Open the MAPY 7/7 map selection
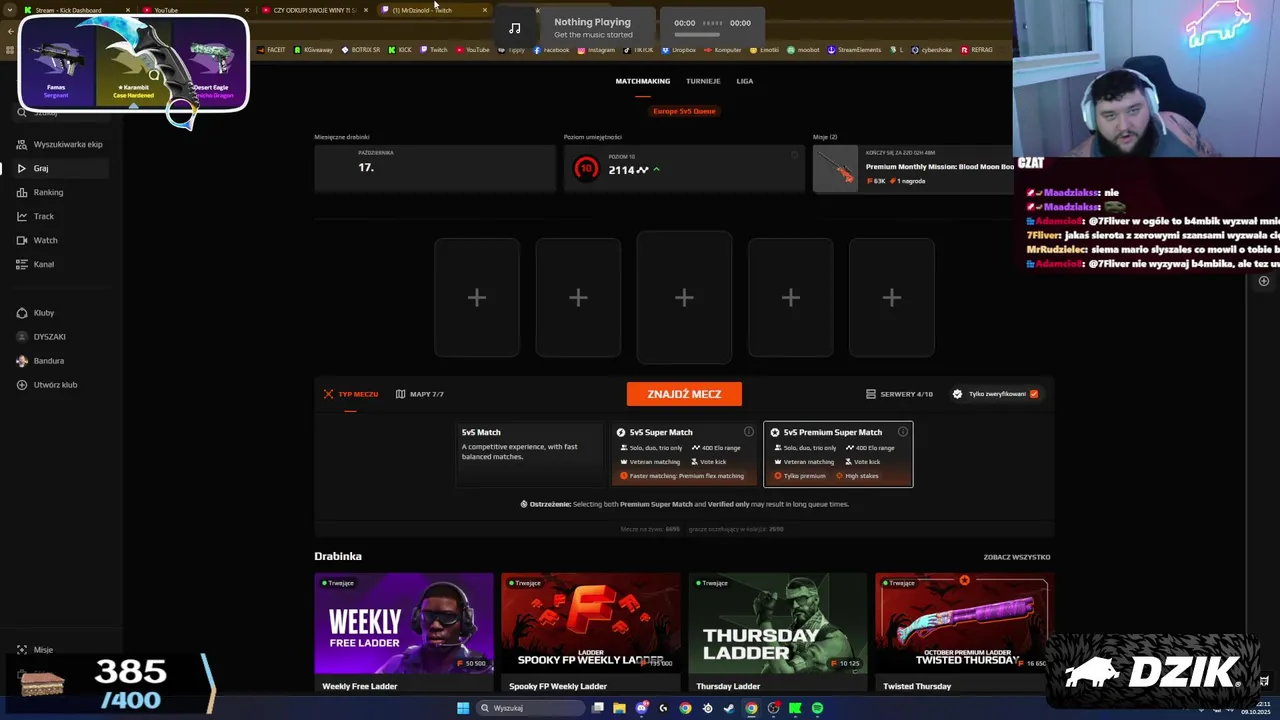1280x720 pixels. [420, 394]
